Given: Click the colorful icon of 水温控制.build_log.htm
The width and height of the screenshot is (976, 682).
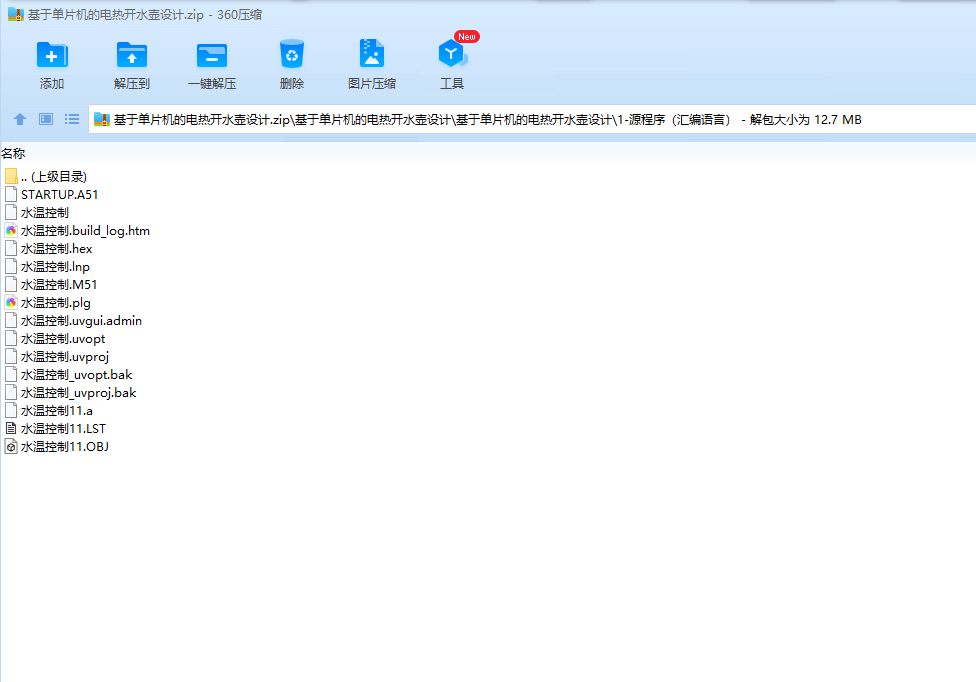Looking at the screenshot, I should pyautogui.click(x=11, y=230).
